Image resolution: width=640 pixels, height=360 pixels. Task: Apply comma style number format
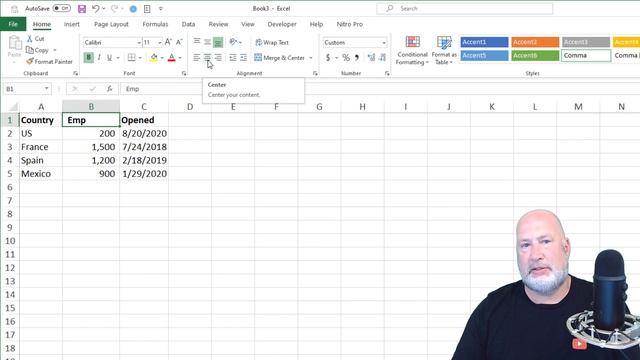(357, 58)
